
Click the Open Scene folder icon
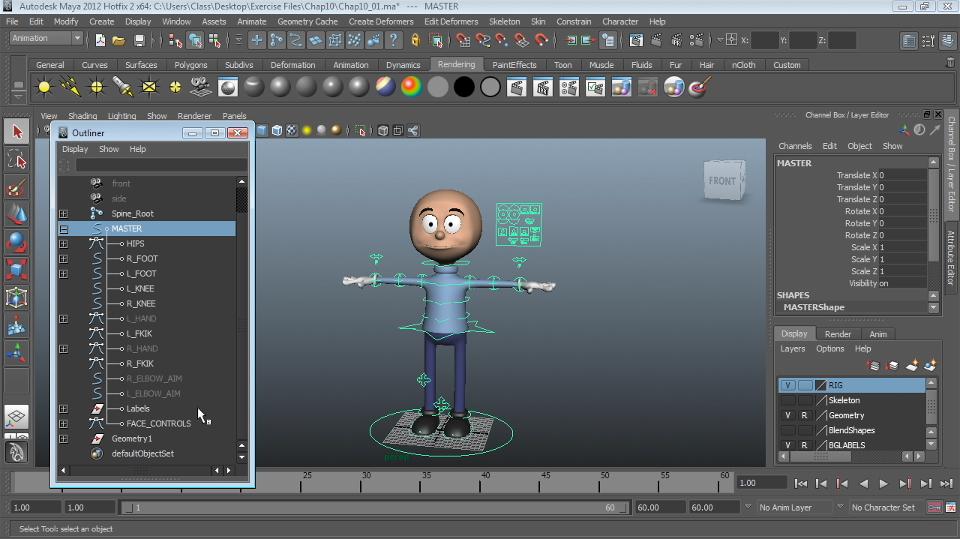click(x=119, y=40)
